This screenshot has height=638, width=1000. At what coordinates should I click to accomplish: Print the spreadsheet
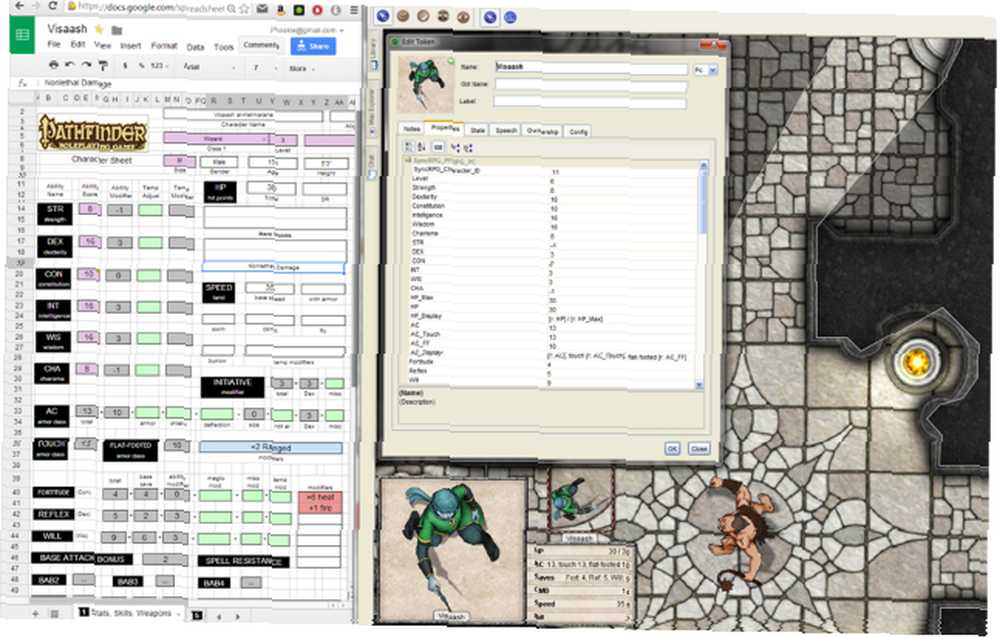54,64
